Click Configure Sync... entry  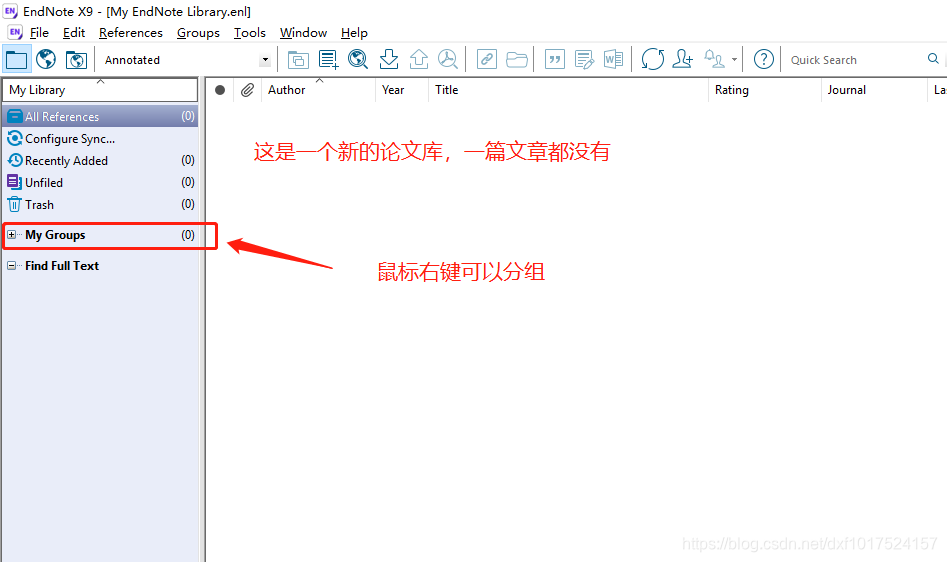pos(100,139)
